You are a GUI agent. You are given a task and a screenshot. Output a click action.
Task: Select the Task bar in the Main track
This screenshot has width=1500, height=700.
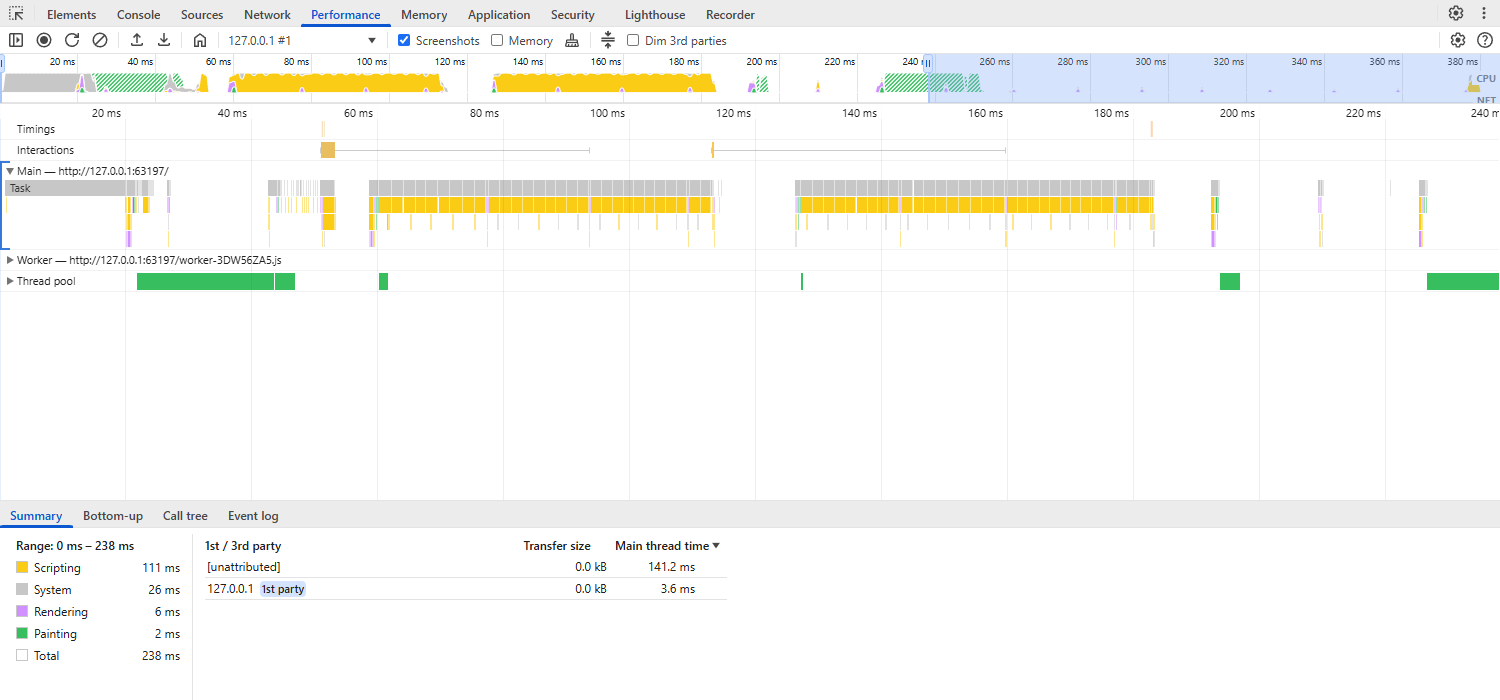click(64, 188)
